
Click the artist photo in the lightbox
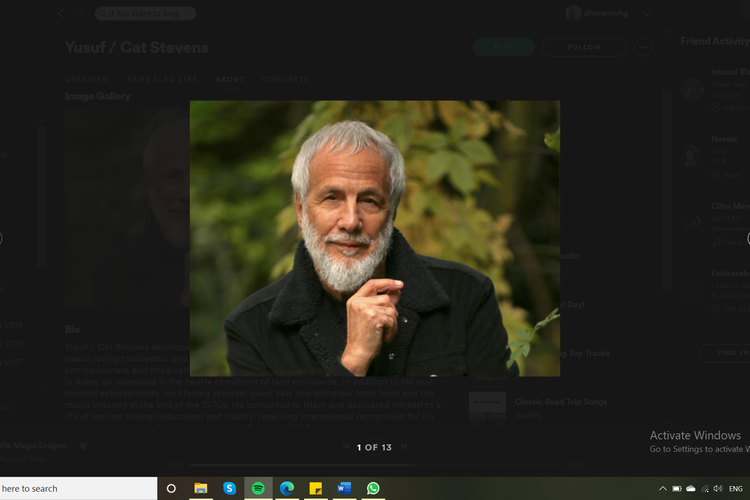point(374,238)
